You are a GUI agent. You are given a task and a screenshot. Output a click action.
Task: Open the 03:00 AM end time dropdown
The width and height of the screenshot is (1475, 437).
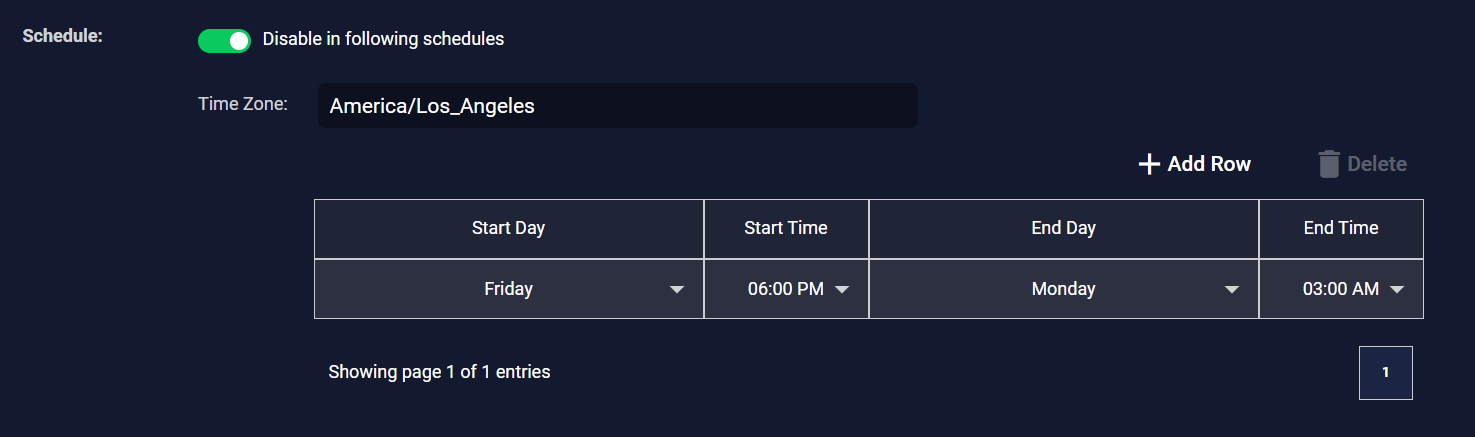[x=1340, y=289]
